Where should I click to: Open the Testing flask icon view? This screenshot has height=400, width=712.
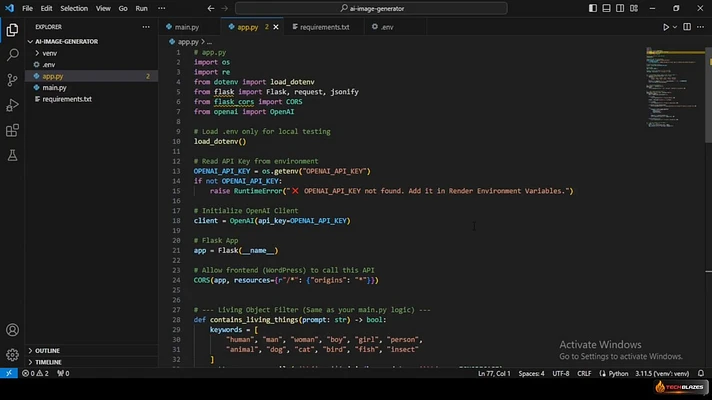[x=12, y=155]
